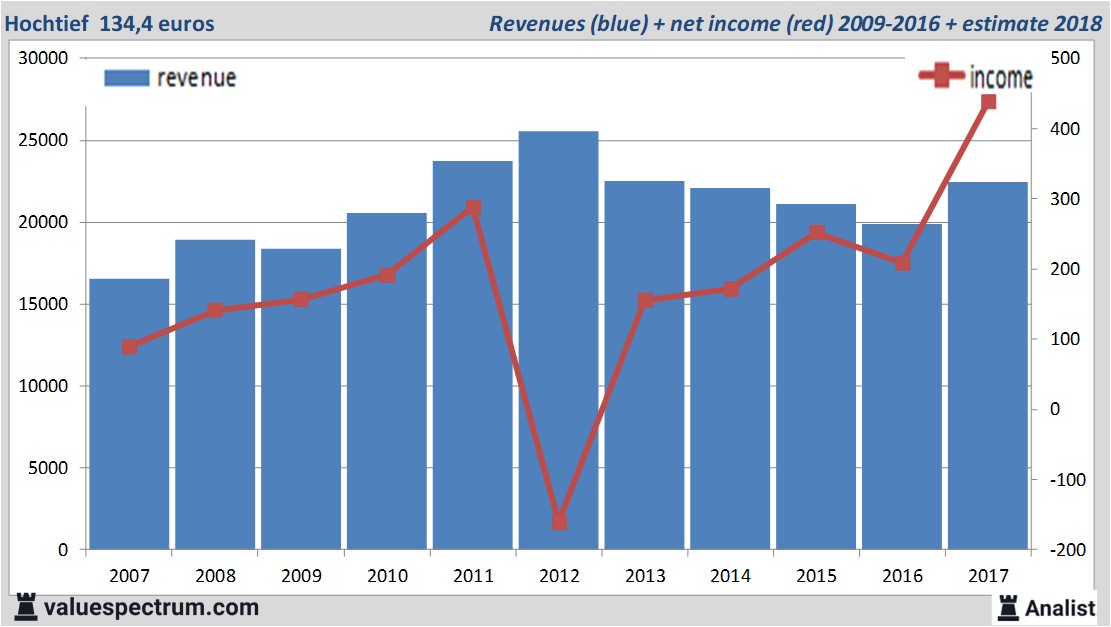Click the 10000 left axis label
1111x627 pixels.
[43, 386]
